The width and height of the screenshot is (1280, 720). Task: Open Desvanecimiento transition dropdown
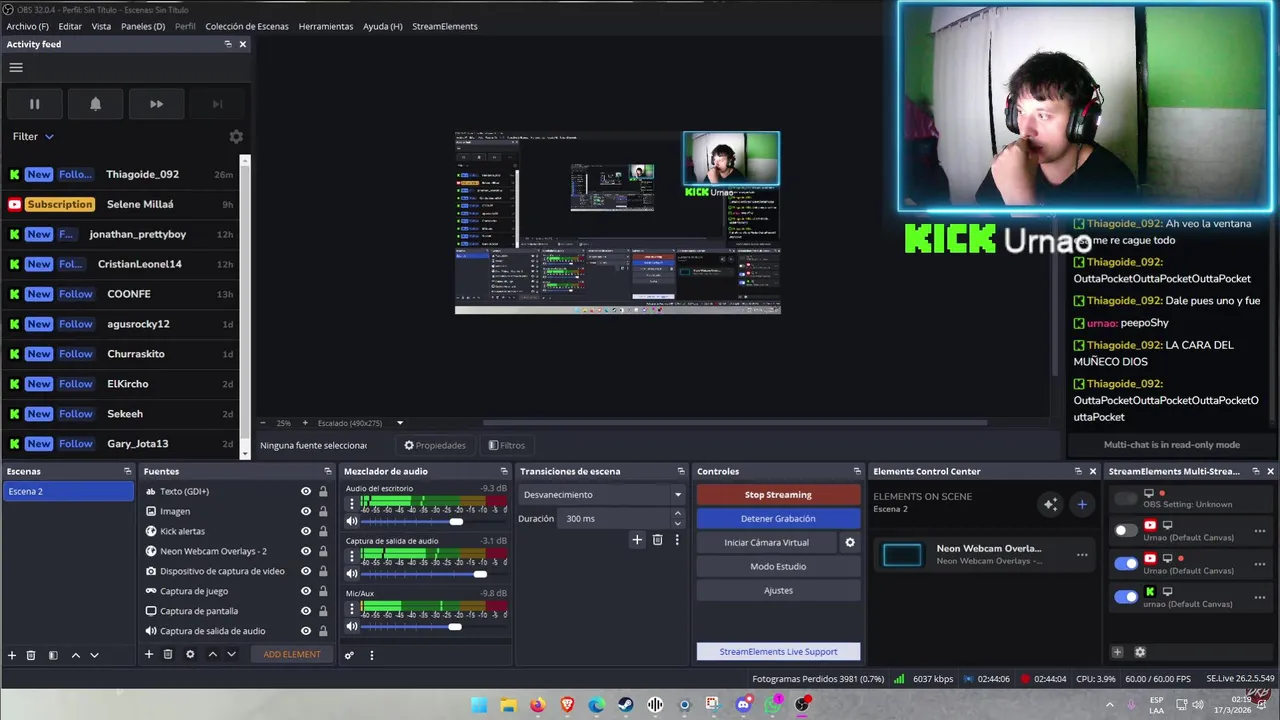602,495
